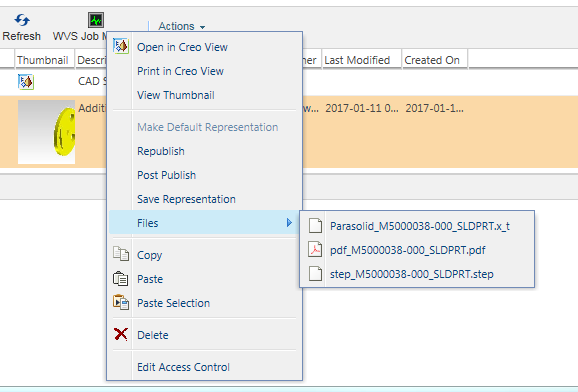The width and height of the screenshot is (578, 392).
Task: Open the Actions dropdown menu
Action: coord(182,26)
